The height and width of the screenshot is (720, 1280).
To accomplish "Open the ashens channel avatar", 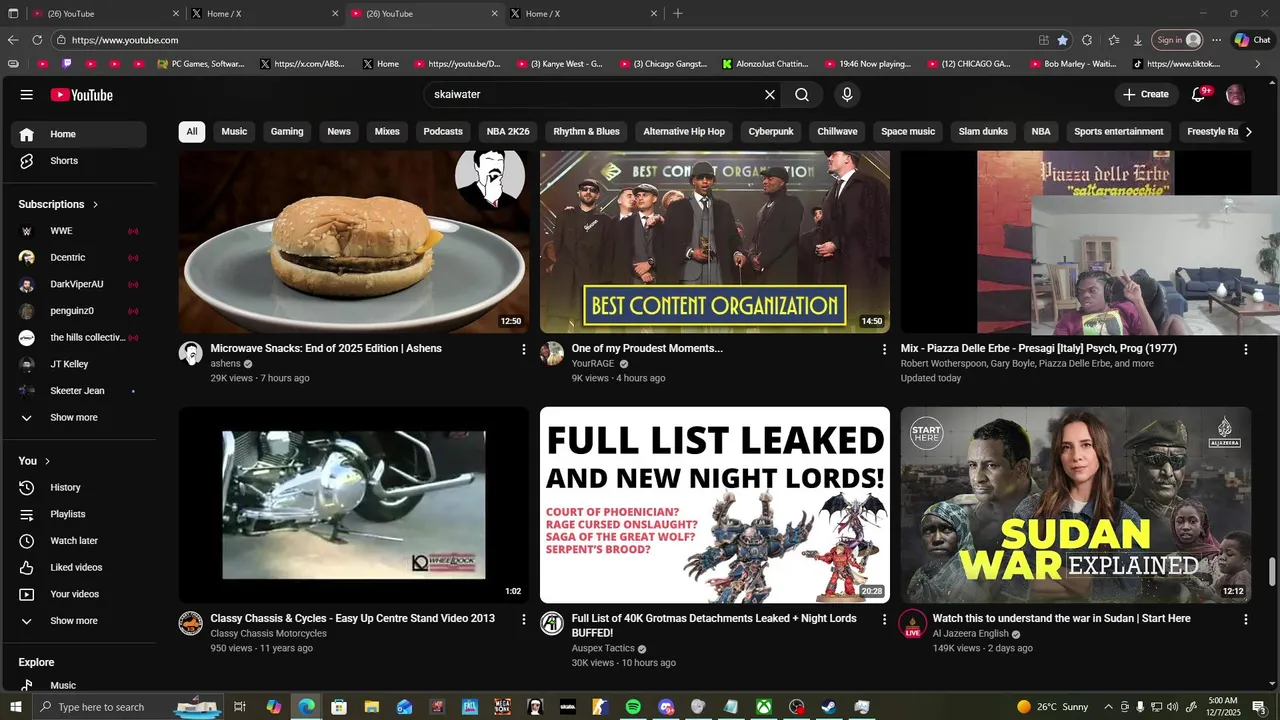I will pyautogui.click(x=190, y=353).
